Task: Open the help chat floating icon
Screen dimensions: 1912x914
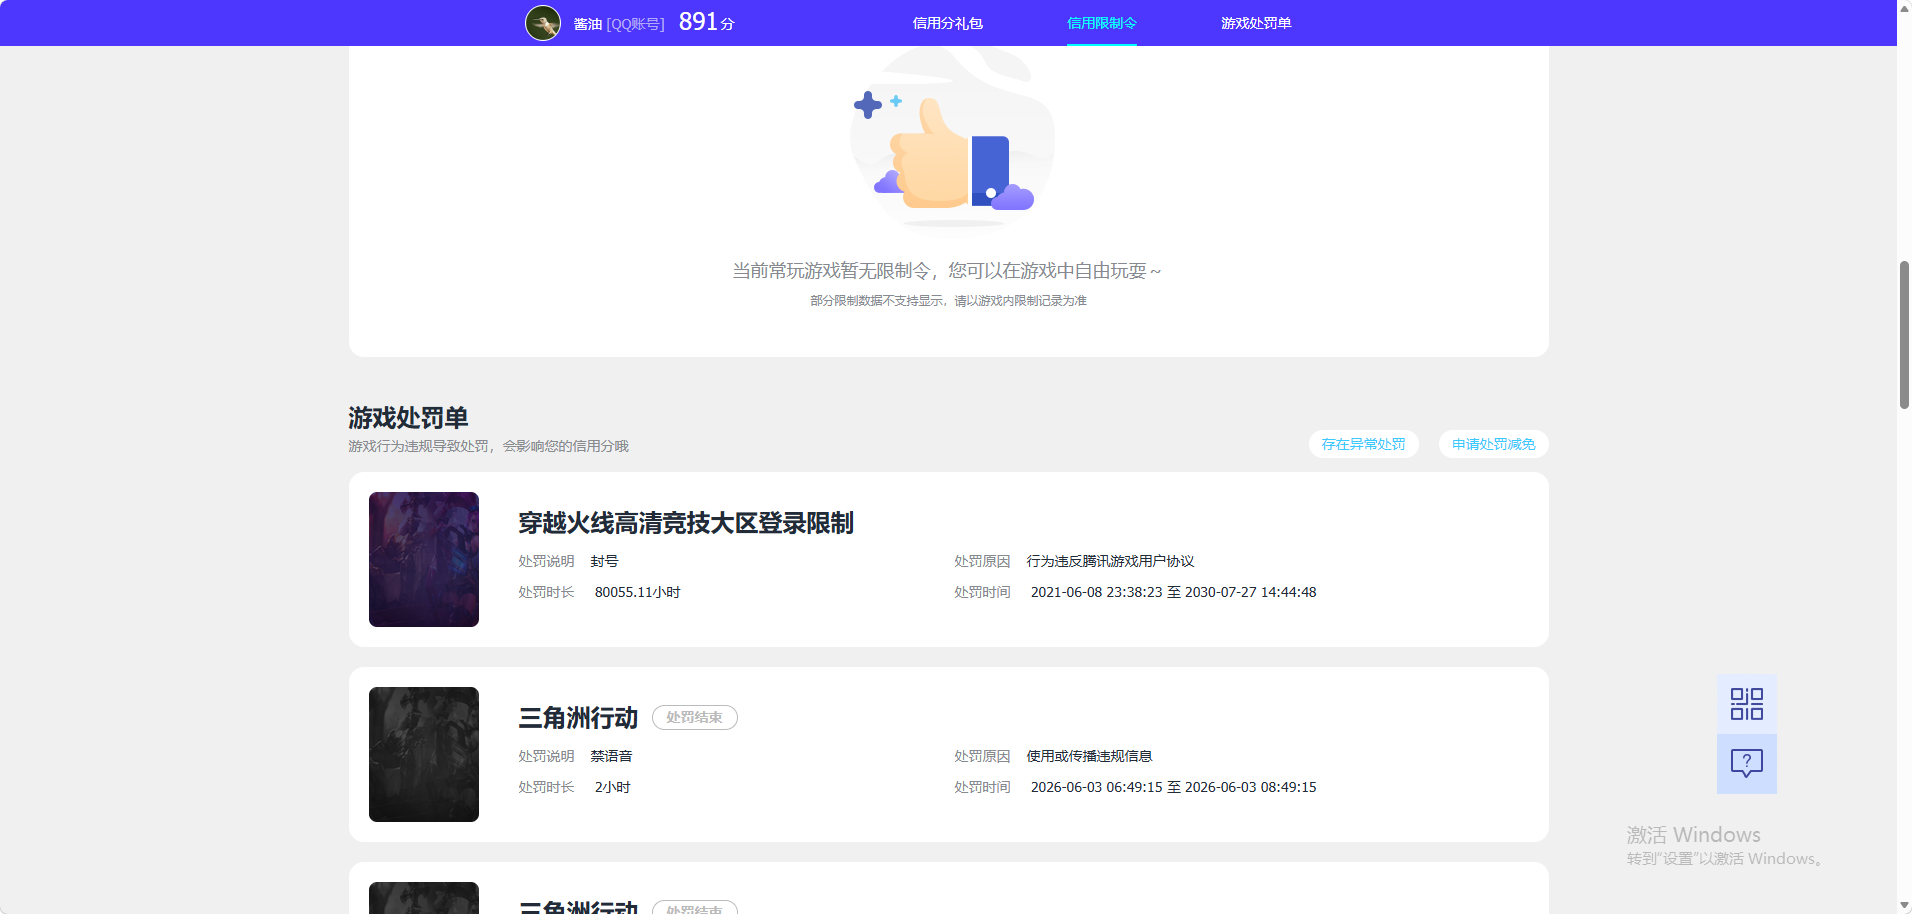Action: click(1746, 764)
